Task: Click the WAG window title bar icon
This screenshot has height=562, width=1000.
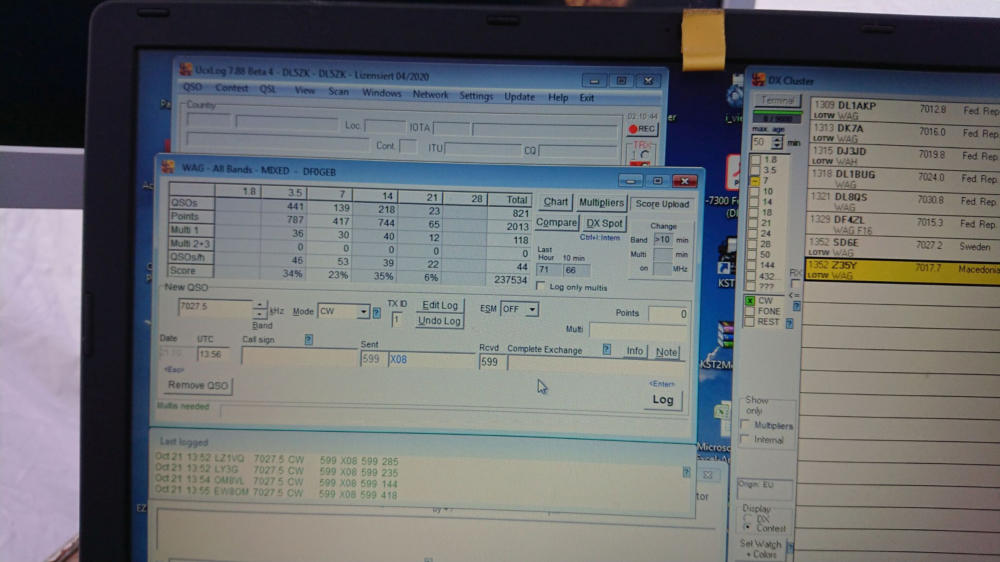Action: coord(168,168)
